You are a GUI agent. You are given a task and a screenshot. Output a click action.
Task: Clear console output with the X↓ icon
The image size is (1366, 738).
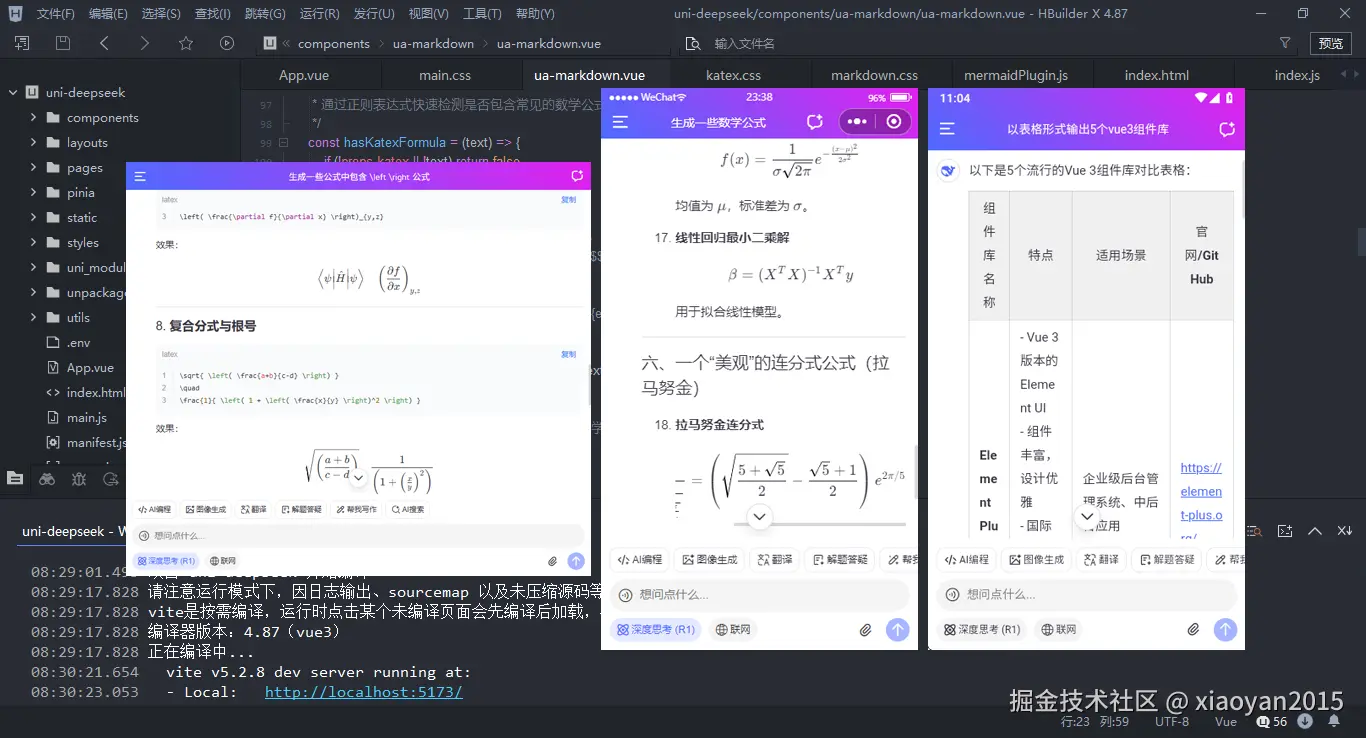pyautogui.click(x=1344, y=531)
